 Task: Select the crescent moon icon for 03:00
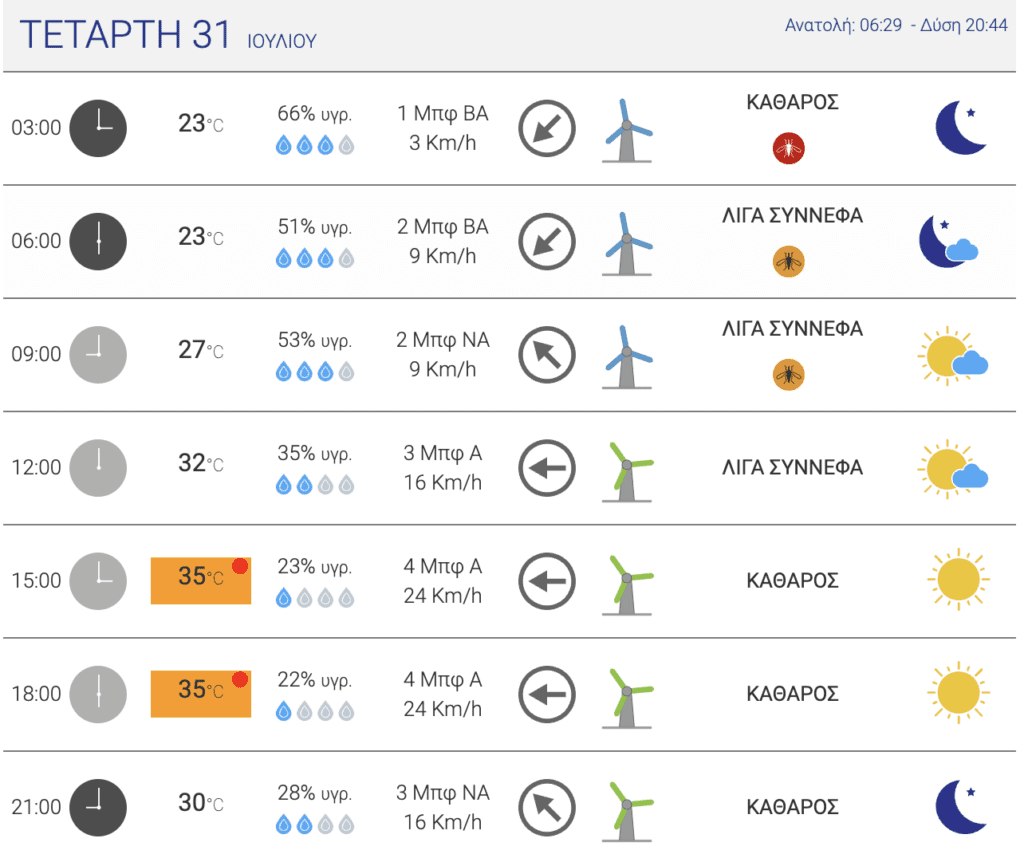click(961, 127)
